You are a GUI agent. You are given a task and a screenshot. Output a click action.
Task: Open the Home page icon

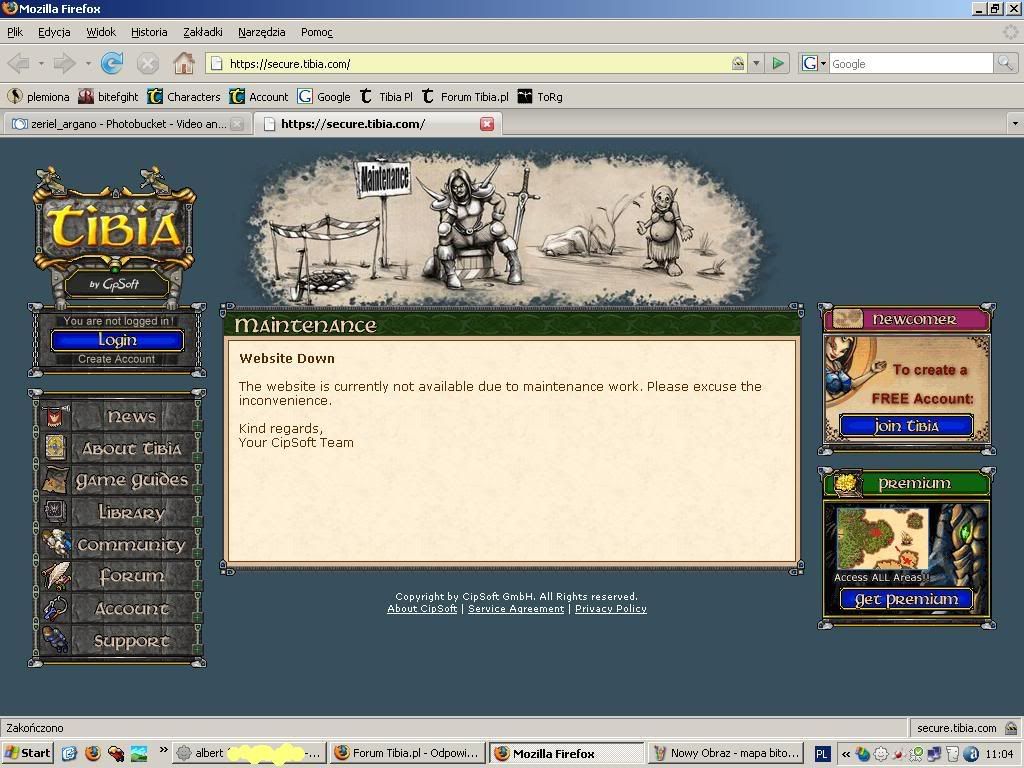(184, 63)
